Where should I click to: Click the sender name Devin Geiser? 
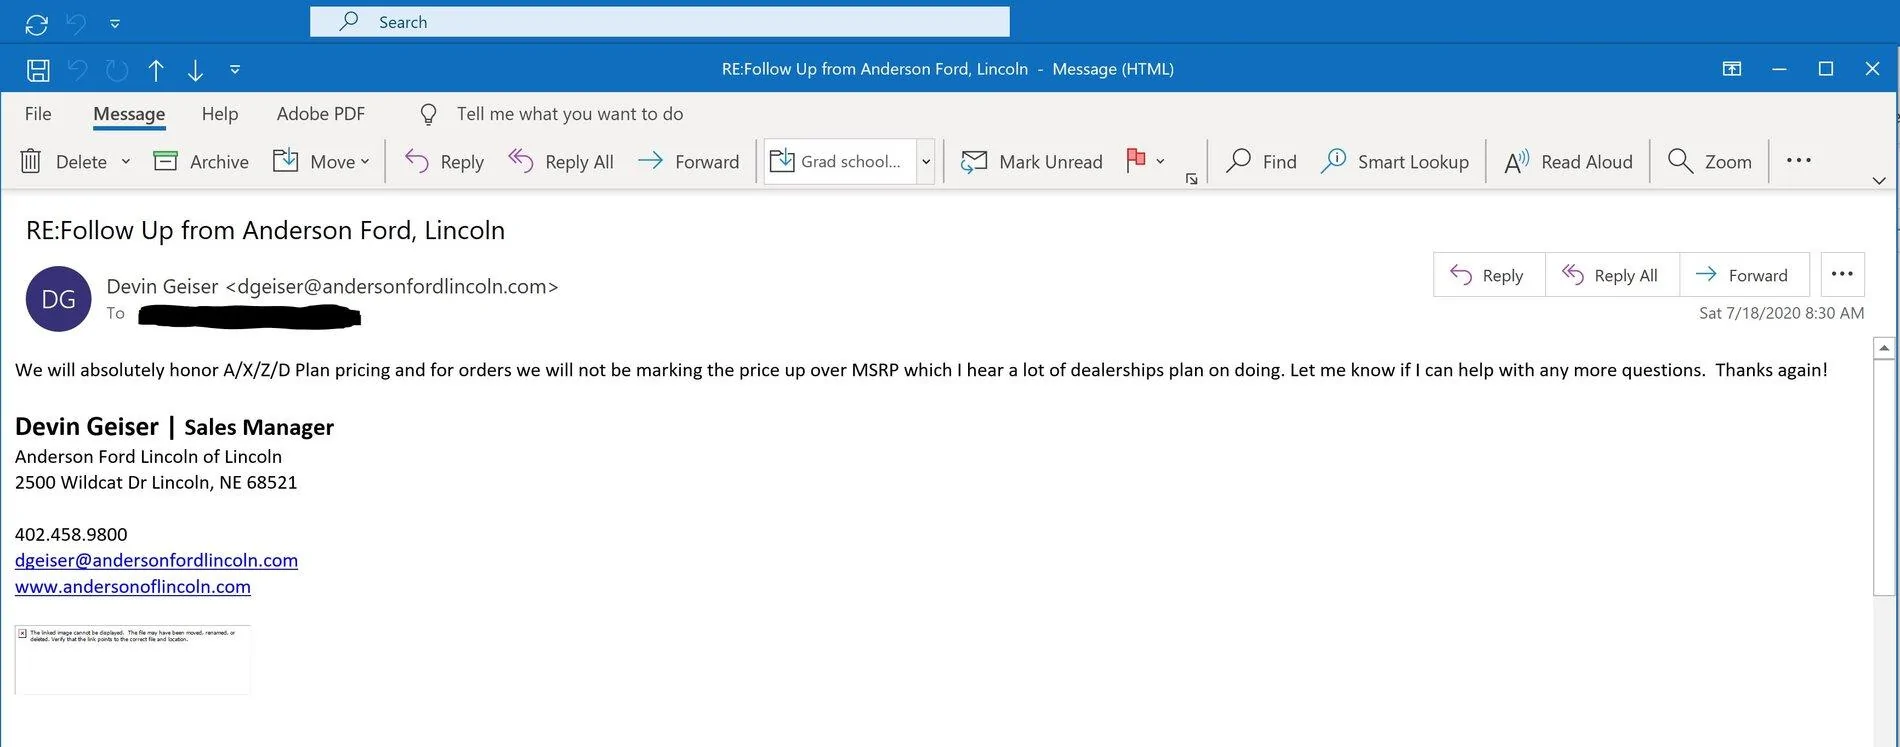click(x=162, y=286)
